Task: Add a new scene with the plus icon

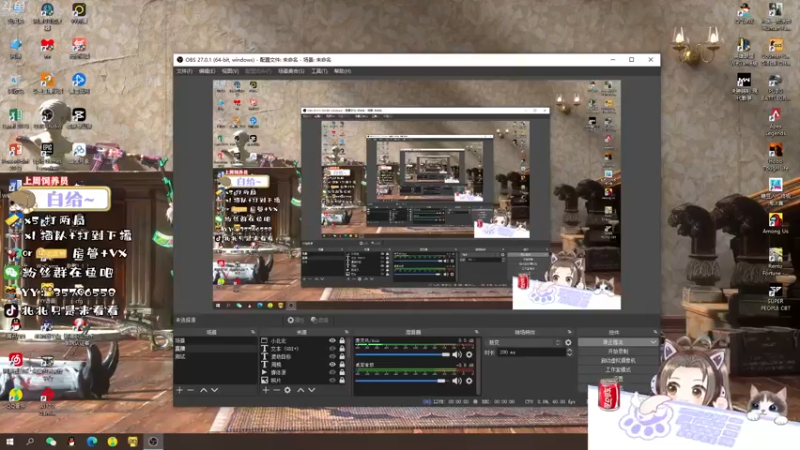Action: pos(180,390)
